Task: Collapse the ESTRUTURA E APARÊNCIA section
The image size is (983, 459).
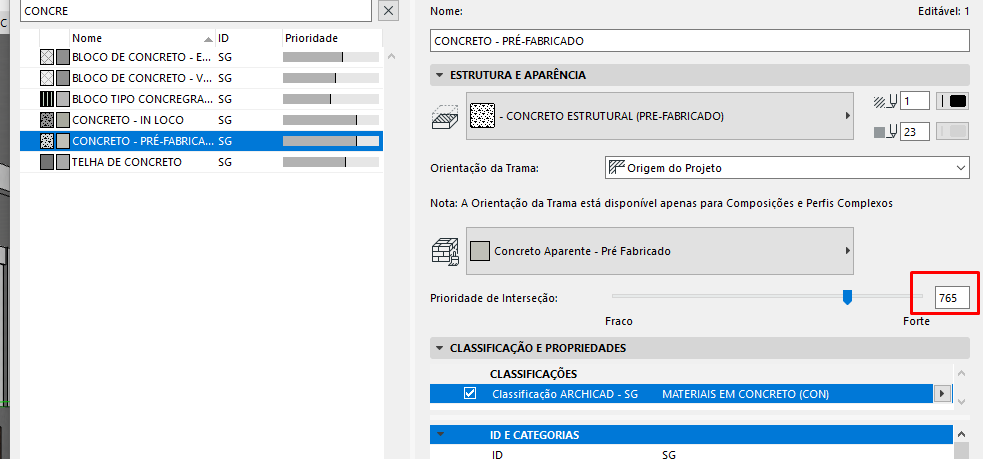Action: click(440, 75)
